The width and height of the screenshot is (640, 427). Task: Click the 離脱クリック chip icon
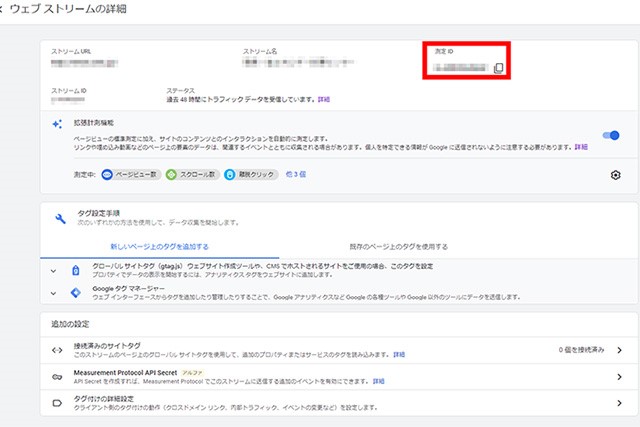click(230, 175)
